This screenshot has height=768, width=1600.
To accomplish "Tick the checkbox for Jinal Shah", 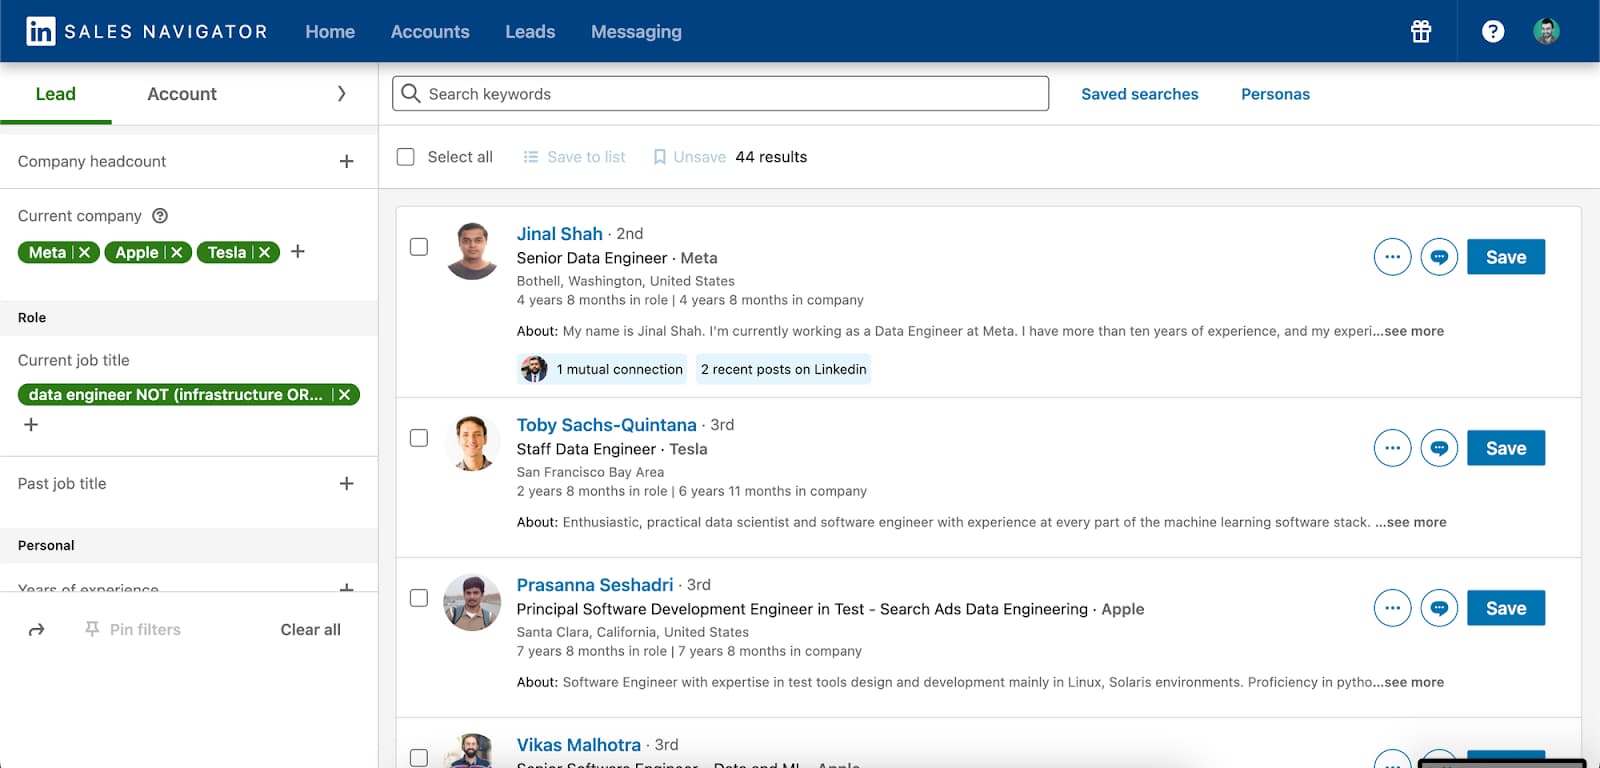I will click(419, 247).
